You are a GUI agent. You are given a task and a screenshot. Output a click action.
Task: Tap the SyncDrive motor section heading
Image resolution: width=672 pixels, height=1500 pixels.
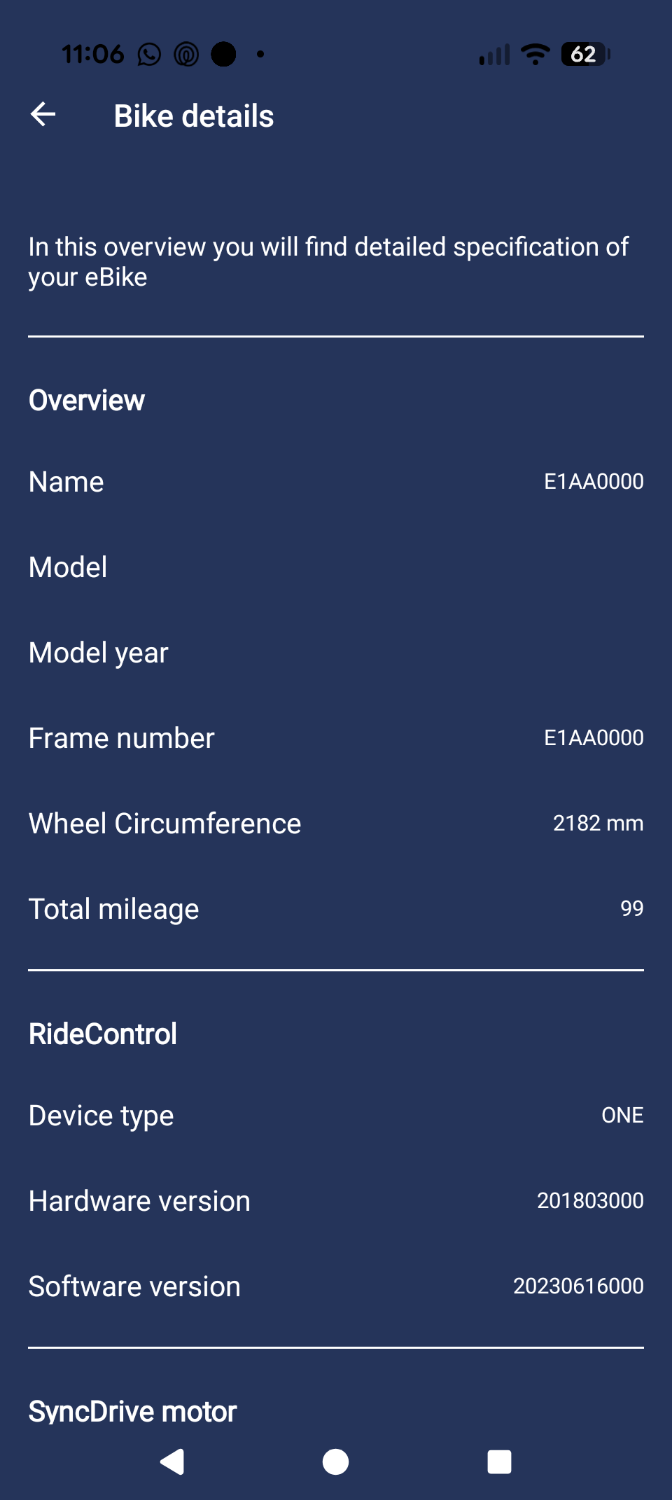(x=133, y=1412)
